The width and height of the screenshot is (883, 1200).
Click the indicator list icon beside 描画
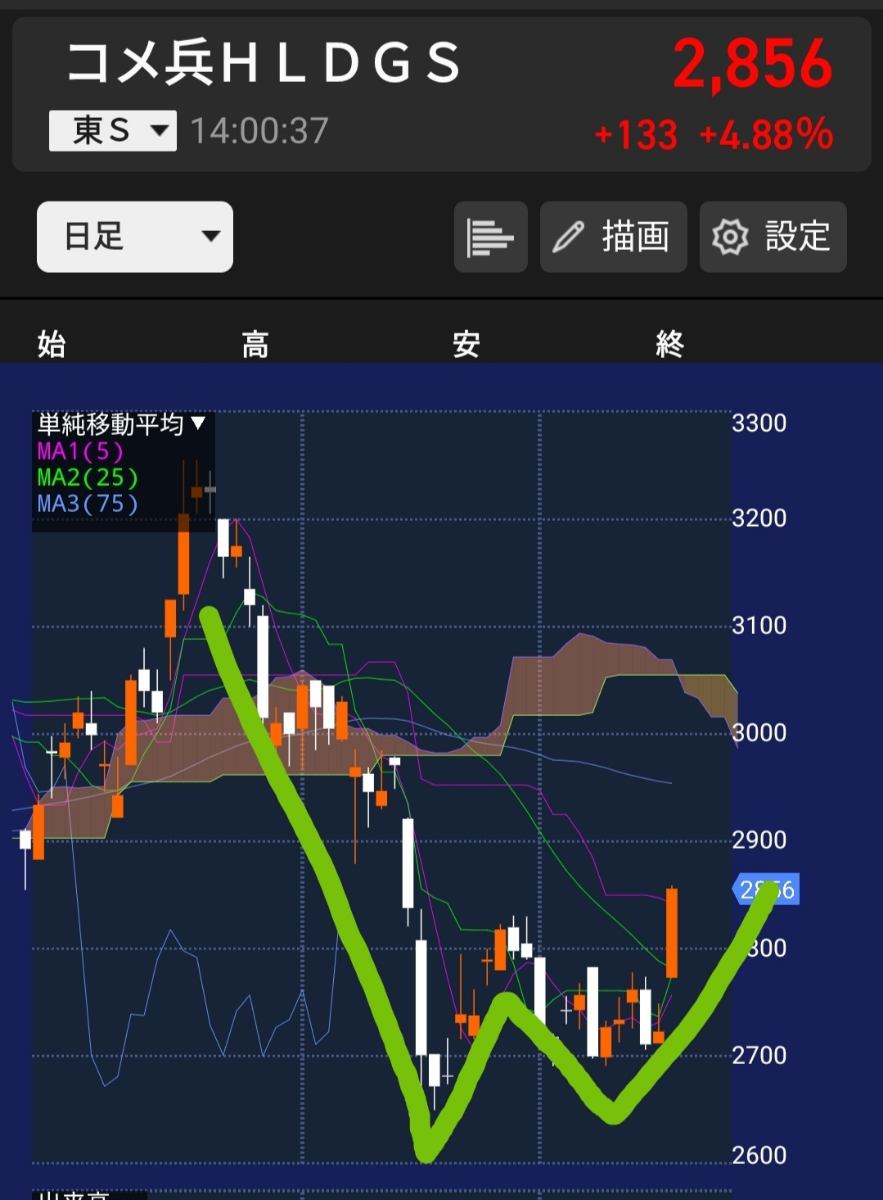pyautogui.click(x=490, y=237)
